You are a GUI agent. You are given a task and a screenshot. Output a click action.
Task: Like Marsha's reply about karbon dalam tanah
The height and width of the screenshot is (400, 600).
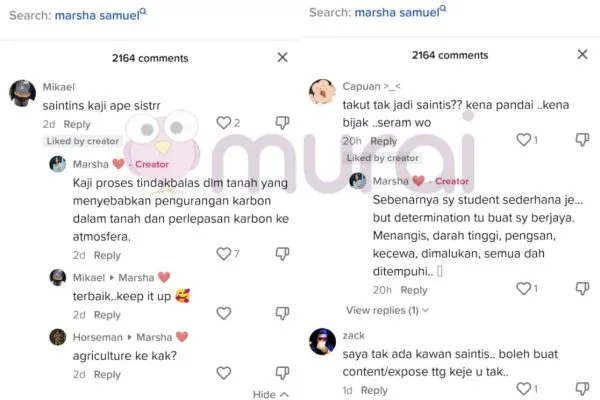click(x=223, y=254)
